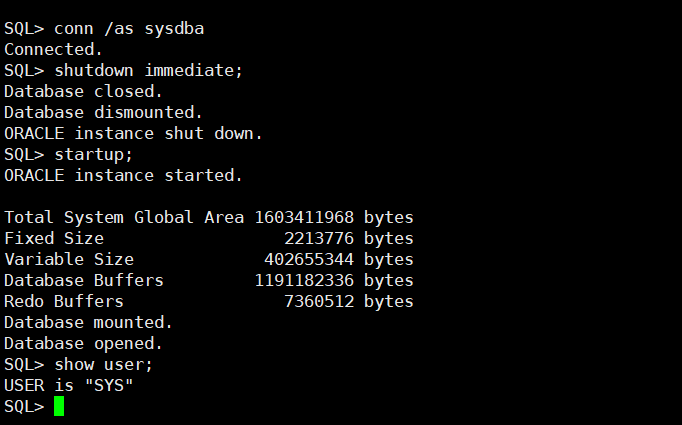682x425 pixels.
Task: Click the "Connected." output line
Action: 54,49
